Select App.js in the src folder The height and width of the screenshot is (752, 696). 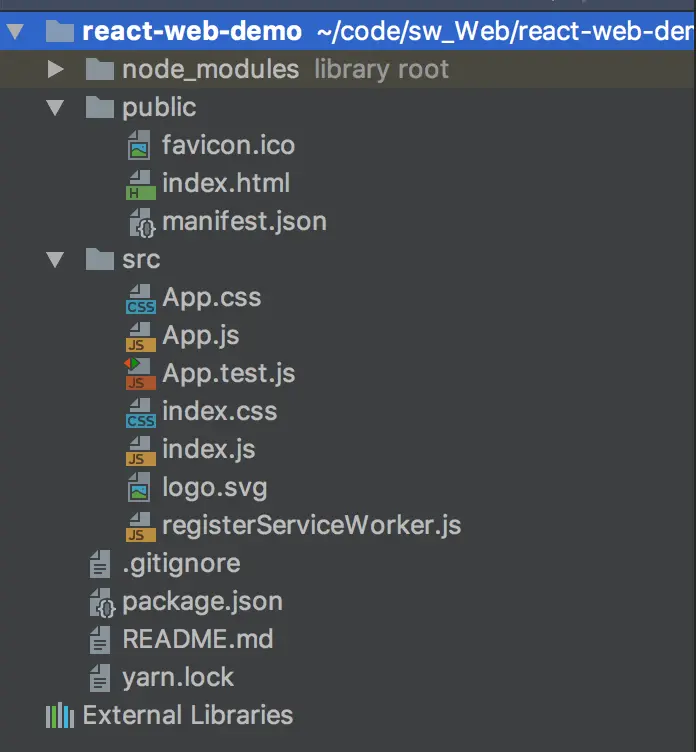[x=201, y=336]
